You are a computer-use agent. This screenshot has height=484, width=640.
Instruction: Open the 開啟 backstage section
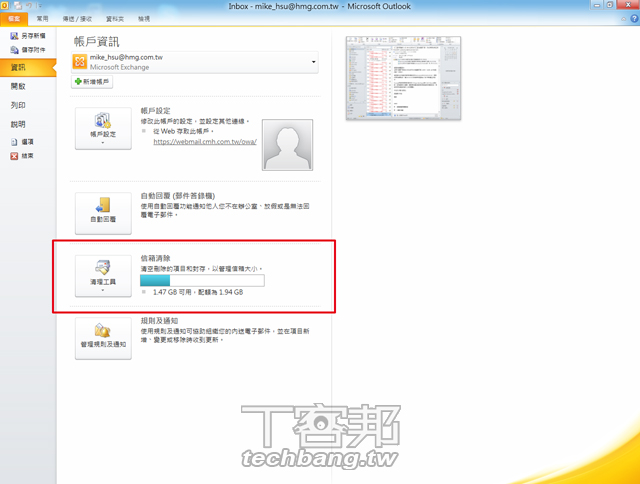pos(18,86)
